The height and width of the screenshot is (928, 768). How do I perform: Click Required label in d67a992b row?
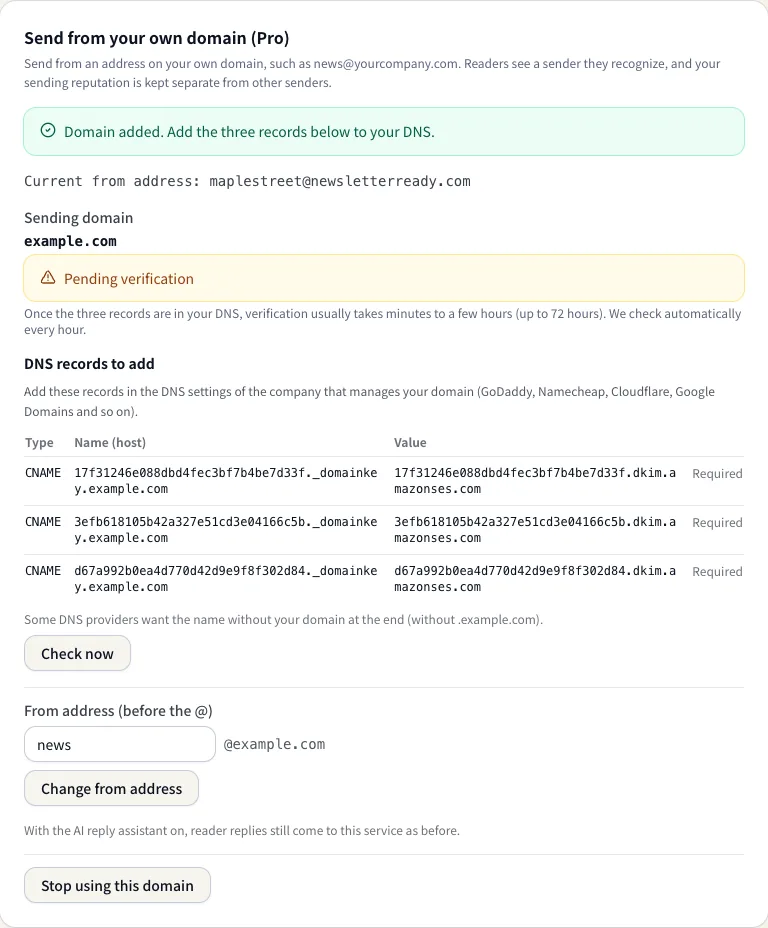(x=717, y=572)
